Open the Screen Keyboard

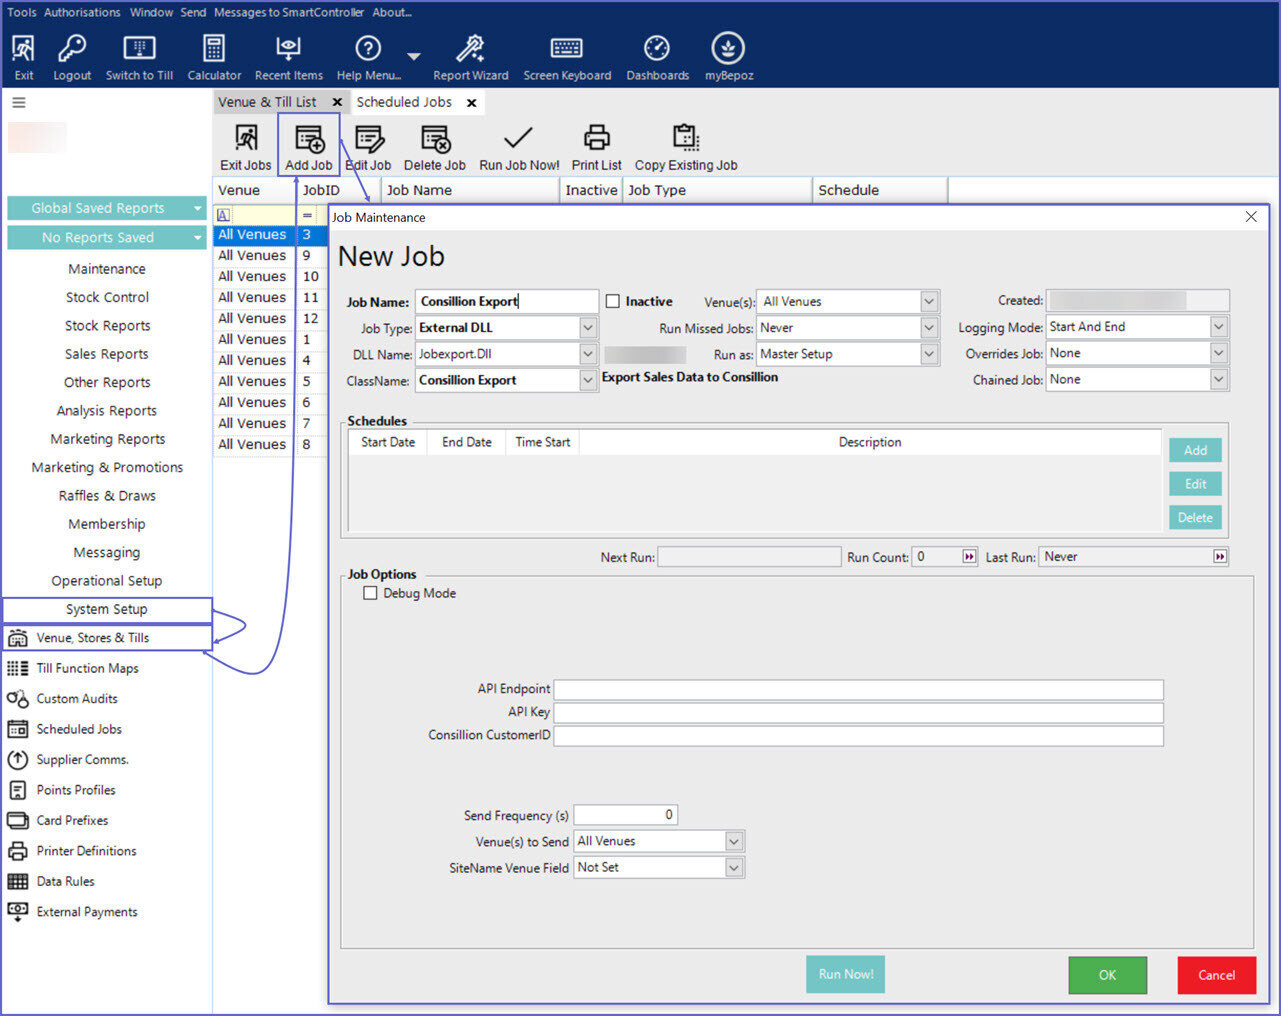pos(567,57)
